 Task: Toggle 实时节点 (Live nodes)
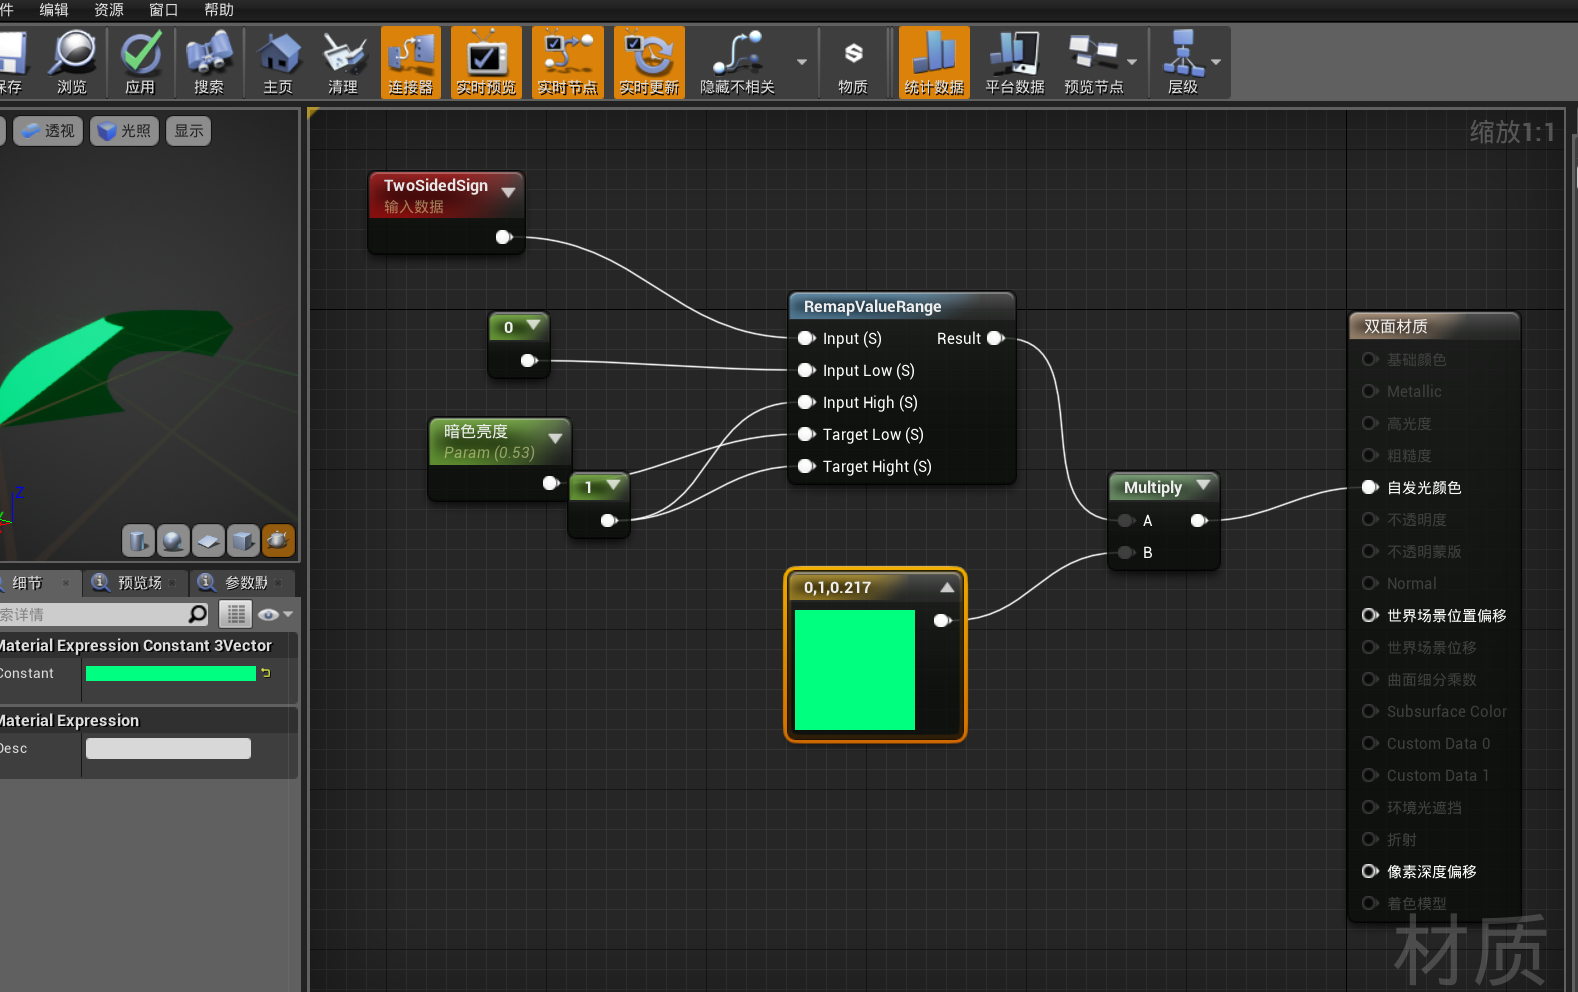567,62
